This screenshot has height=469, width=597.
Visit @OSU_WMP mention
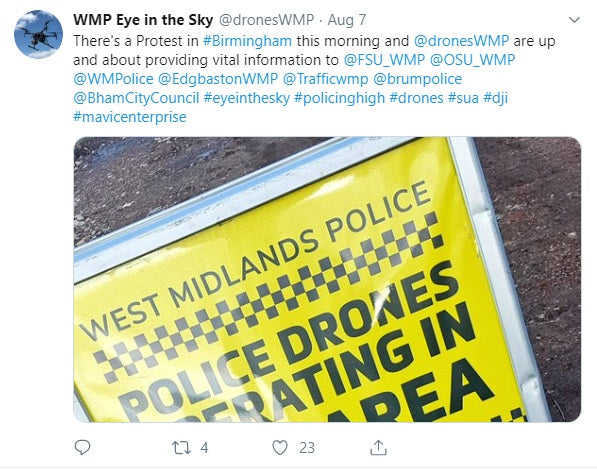[472, 60]
